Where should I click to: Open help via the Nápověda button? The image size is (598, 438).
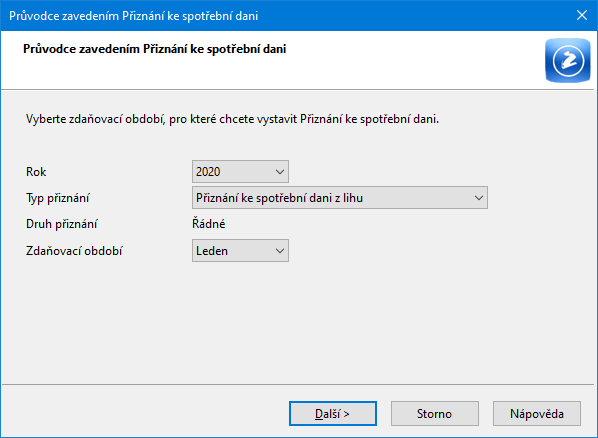point(537,414)
